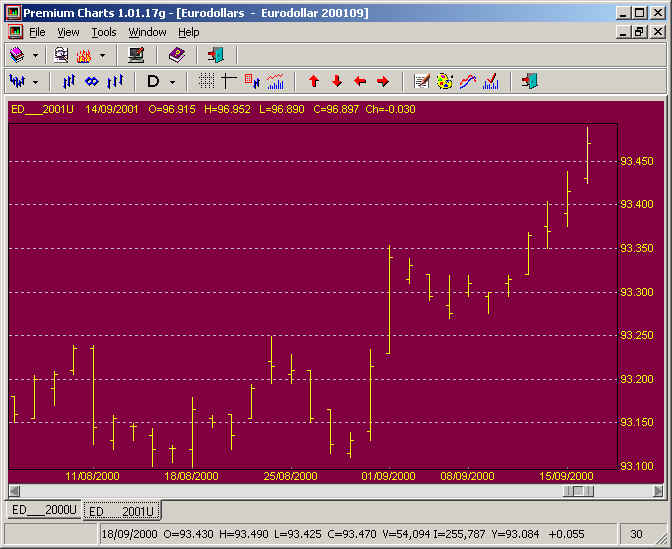The image size is (672, 549).
Task: Click the exit door icon in top toolbar
Action: point(216,55)
